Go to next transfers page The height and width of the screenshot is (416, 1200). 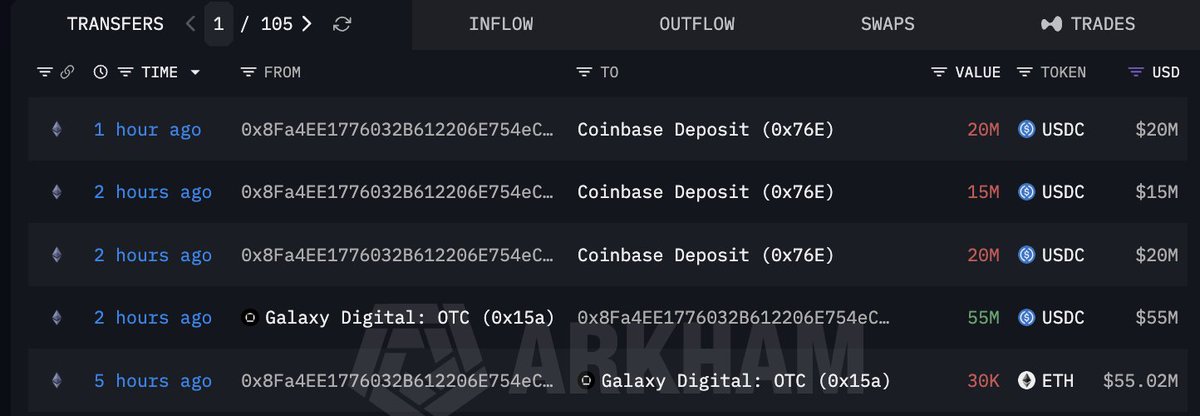306,24
